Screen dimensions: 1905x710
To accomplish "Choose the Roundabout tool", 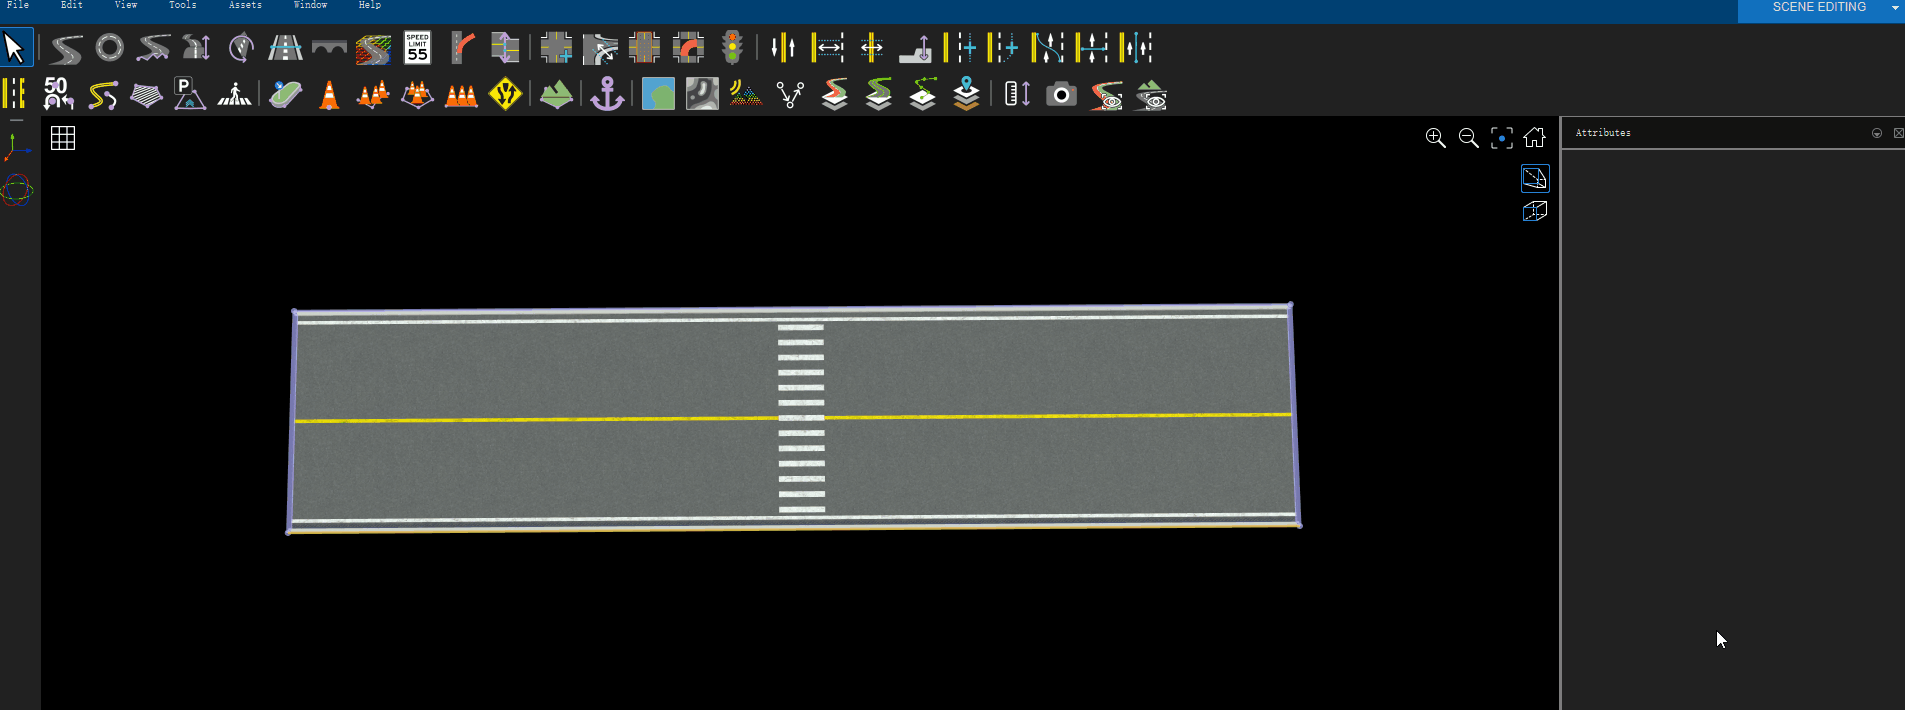I will [x=110, y=48].
